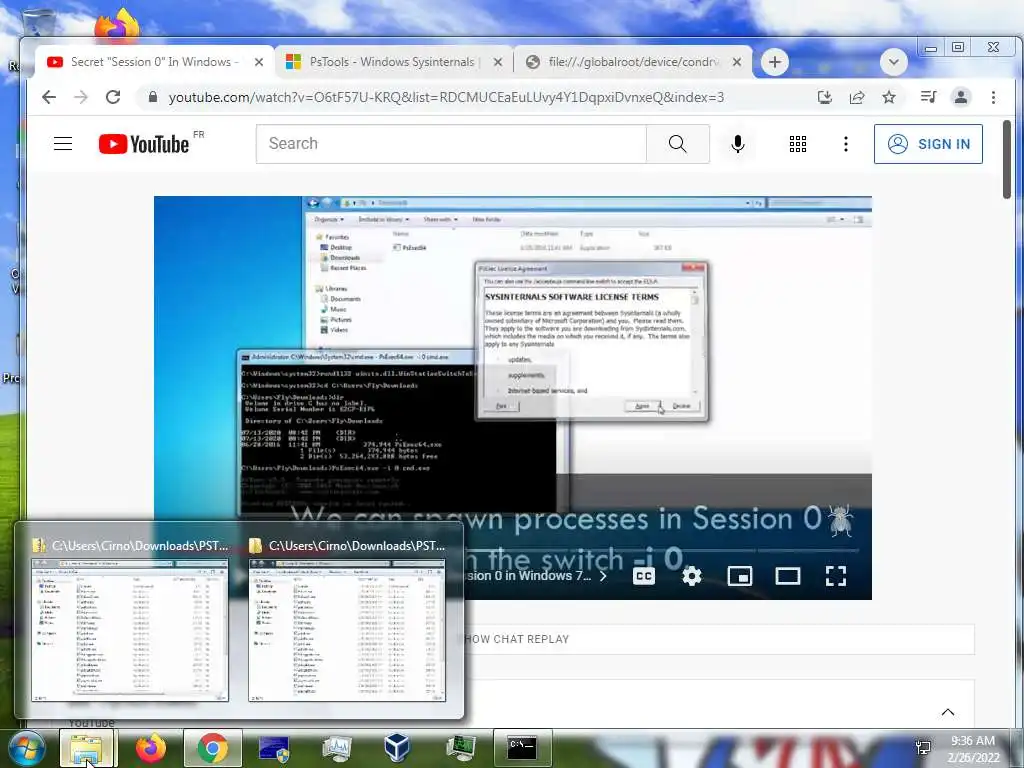Open the YouTube hamburger guide menu

63,144
